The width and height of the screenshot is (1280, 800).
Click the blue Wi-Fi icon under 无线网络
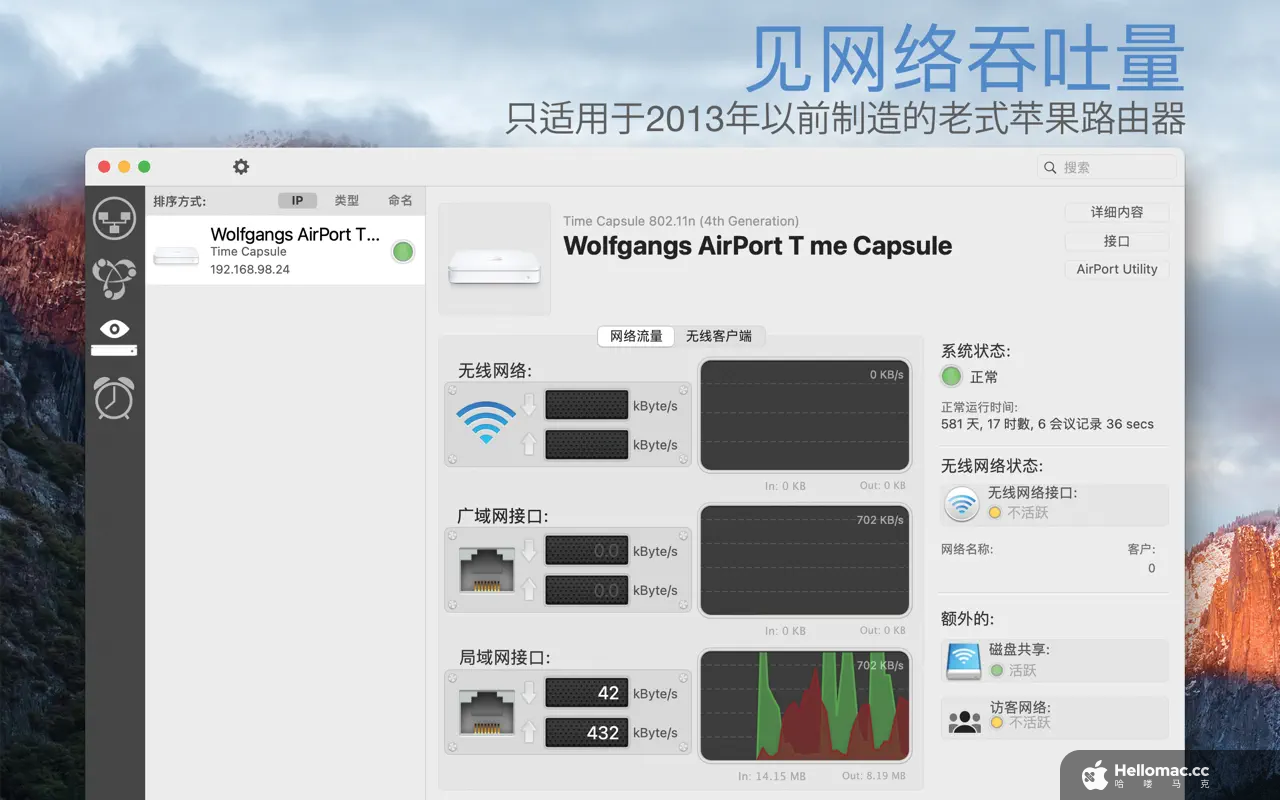pyautogui.click(x=486, y=423)
